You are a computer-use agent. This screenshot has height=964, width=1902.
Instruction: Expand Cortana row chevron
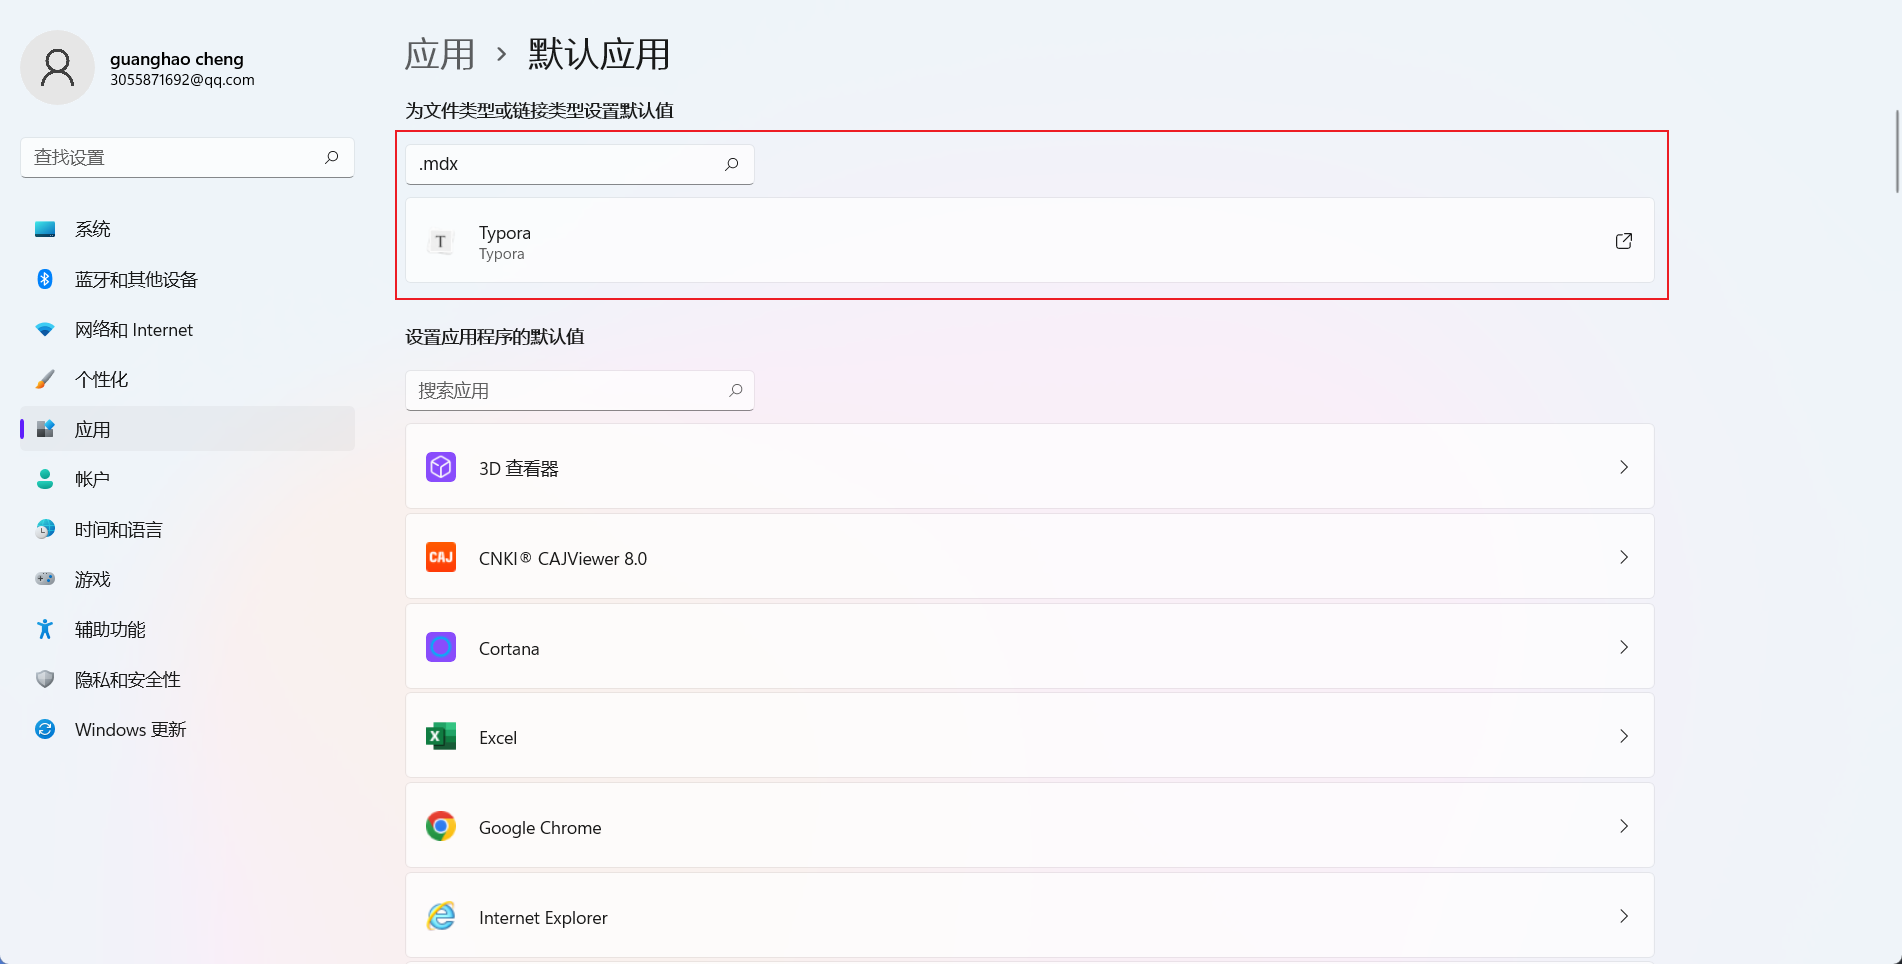click(1624, 647)
